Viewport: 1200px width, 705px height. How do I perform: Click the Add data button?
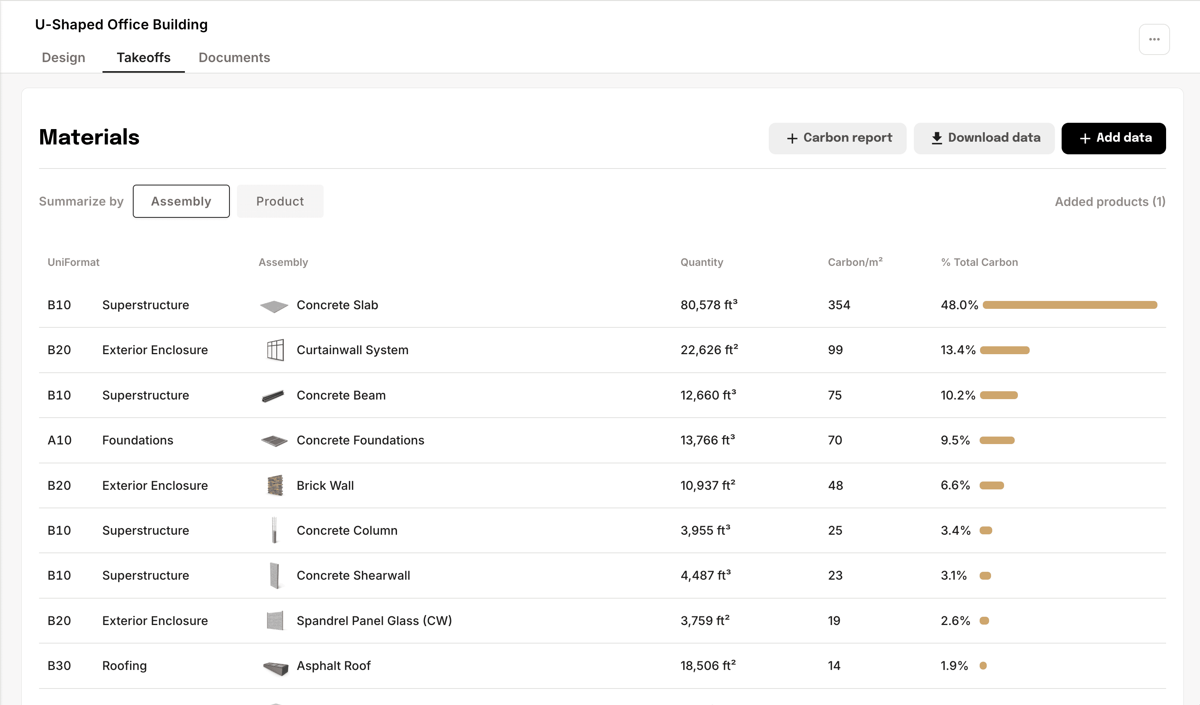(1114, 138)
